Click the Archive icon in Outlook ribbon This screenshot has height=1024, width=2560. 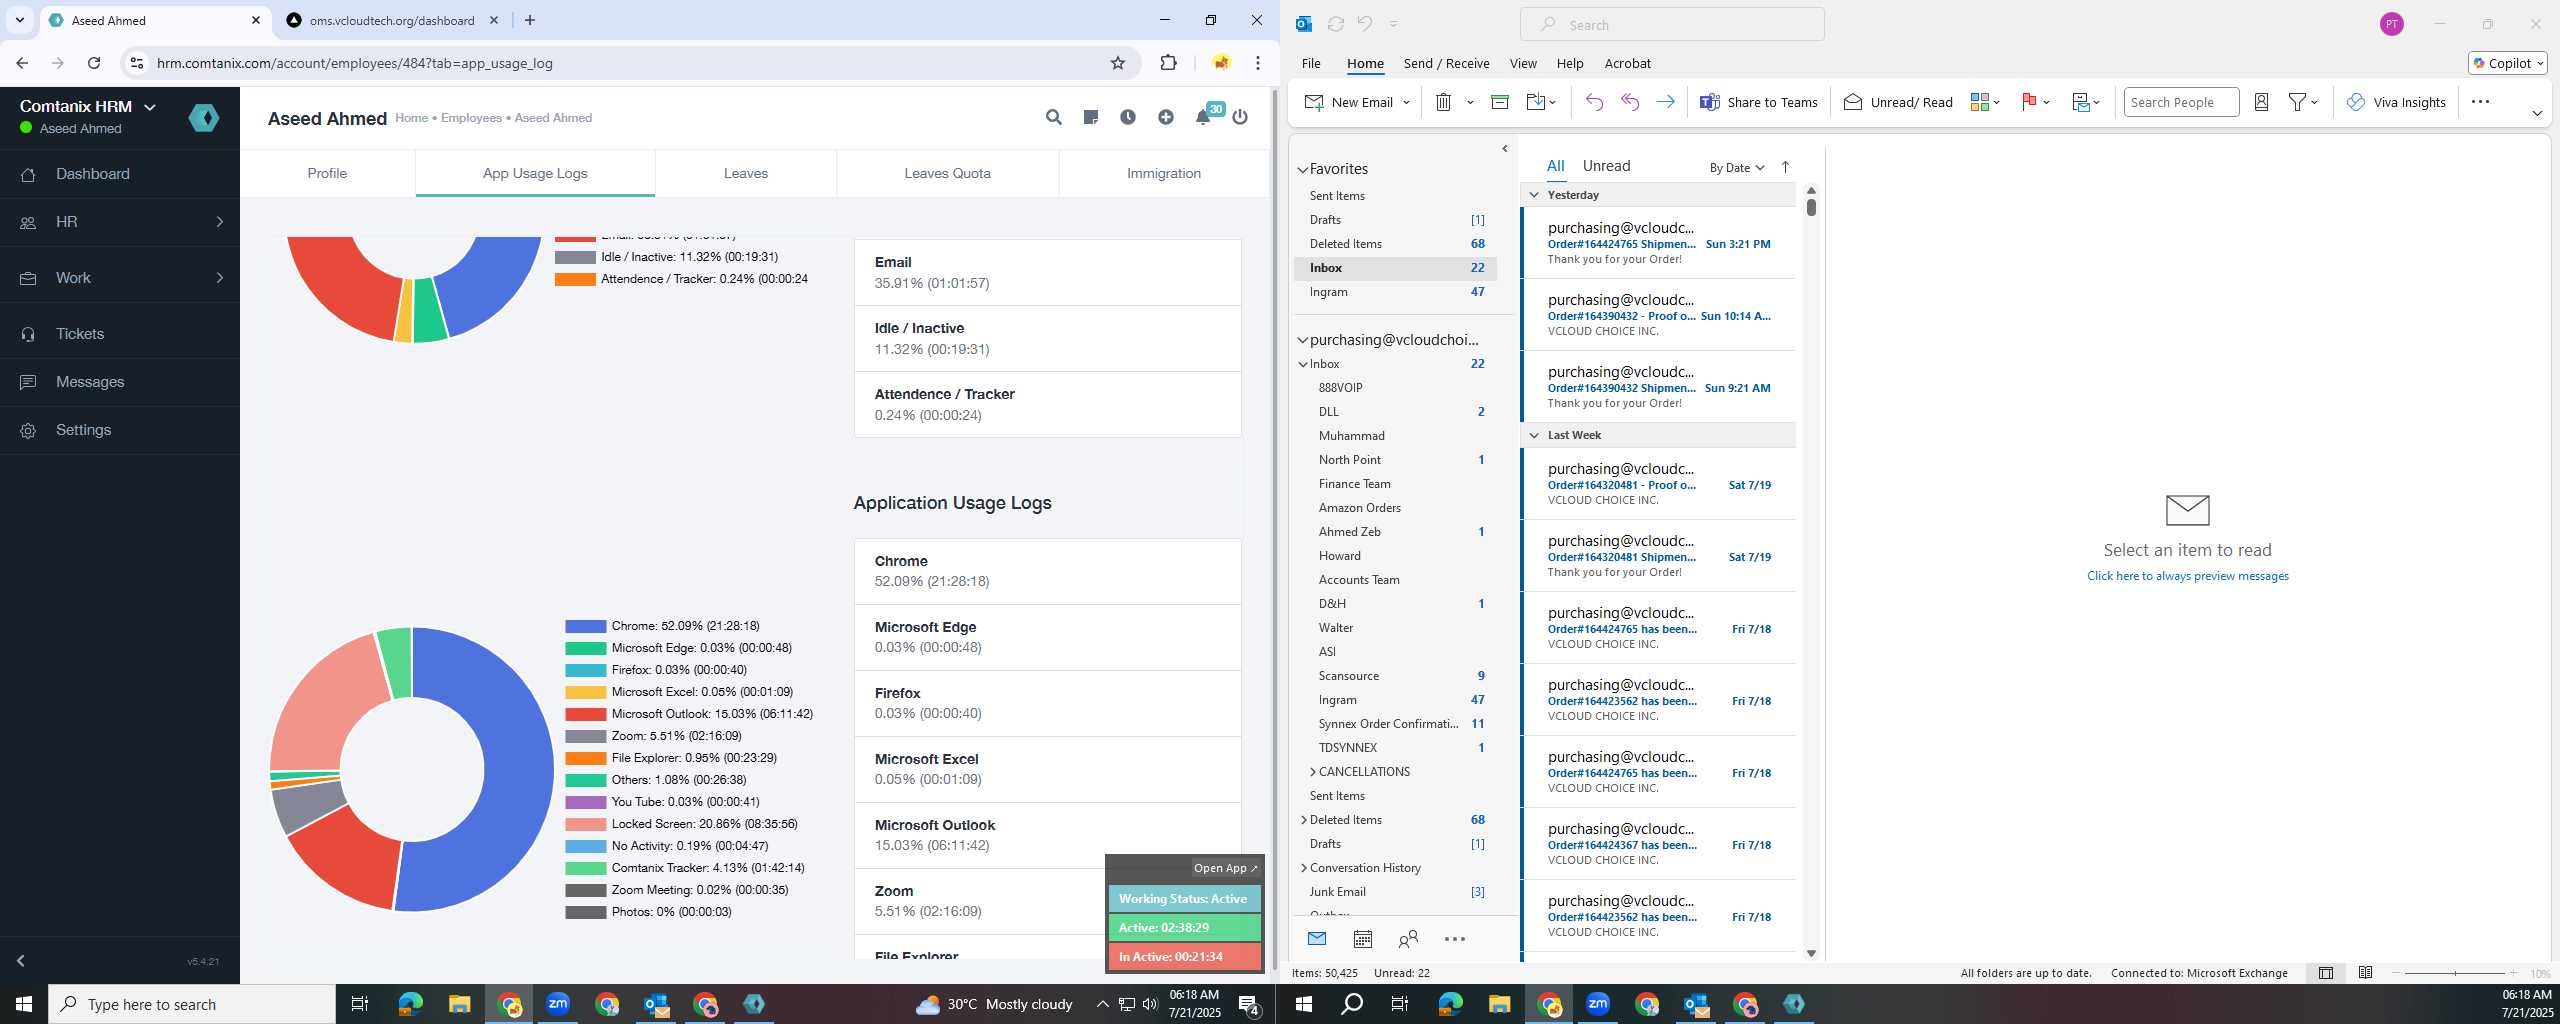coord(1499,102)
